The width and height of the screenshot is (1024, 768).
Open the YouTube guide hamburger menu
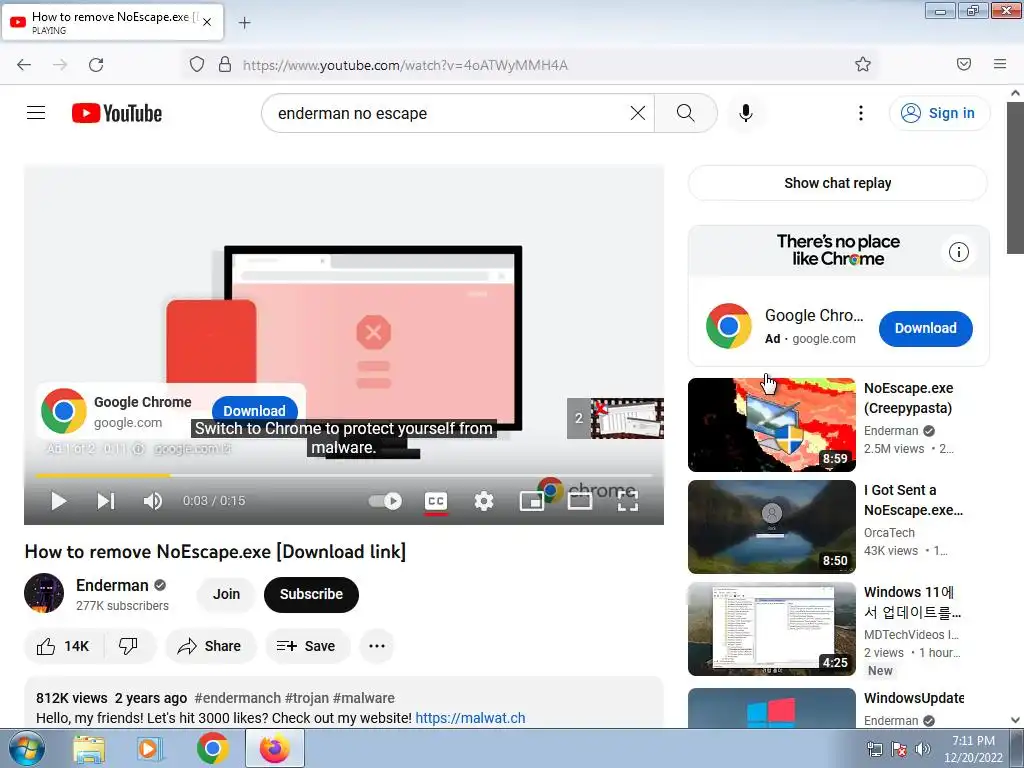(36, 113)
